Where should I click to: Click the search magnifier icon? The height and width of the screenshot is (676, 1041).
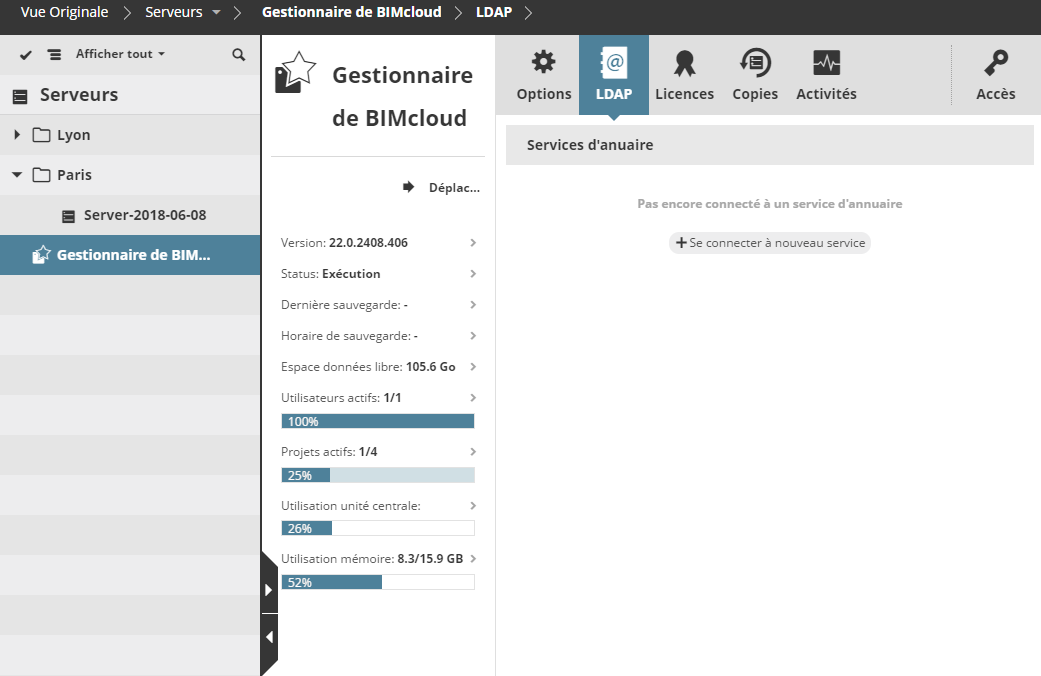[239, 54]
